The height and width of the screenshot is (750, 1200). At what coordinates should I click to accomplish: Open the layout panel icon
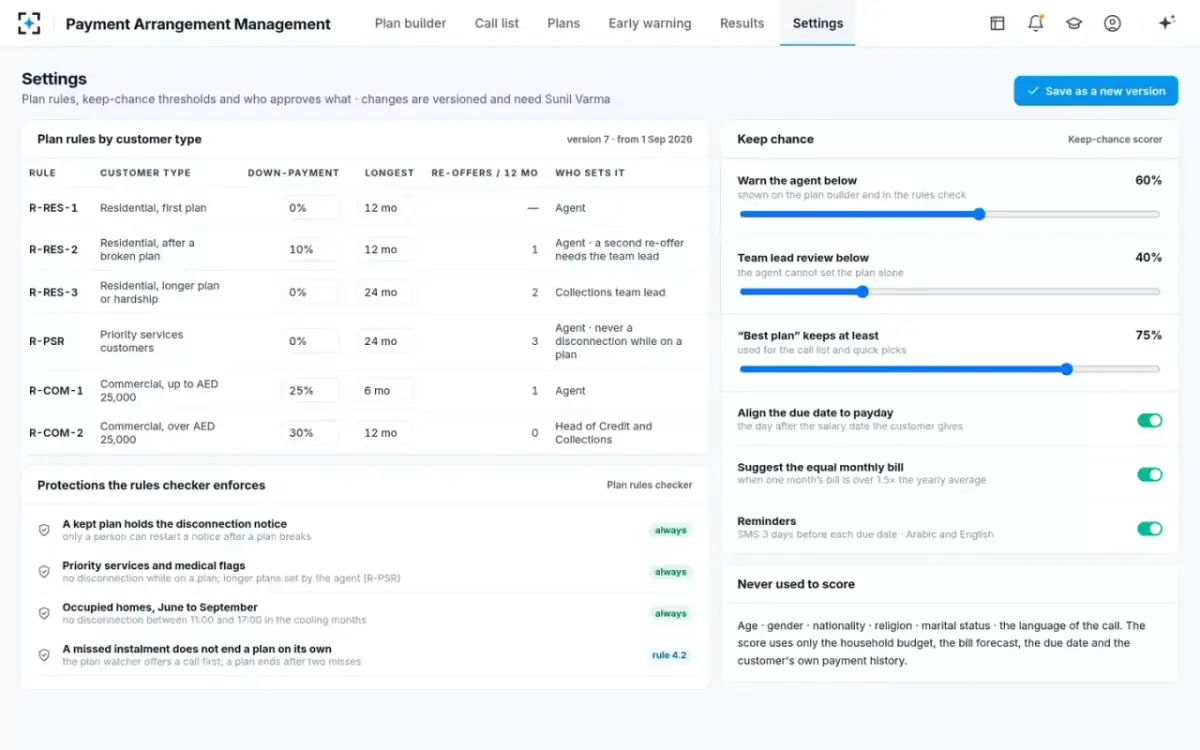pos(997,23)
